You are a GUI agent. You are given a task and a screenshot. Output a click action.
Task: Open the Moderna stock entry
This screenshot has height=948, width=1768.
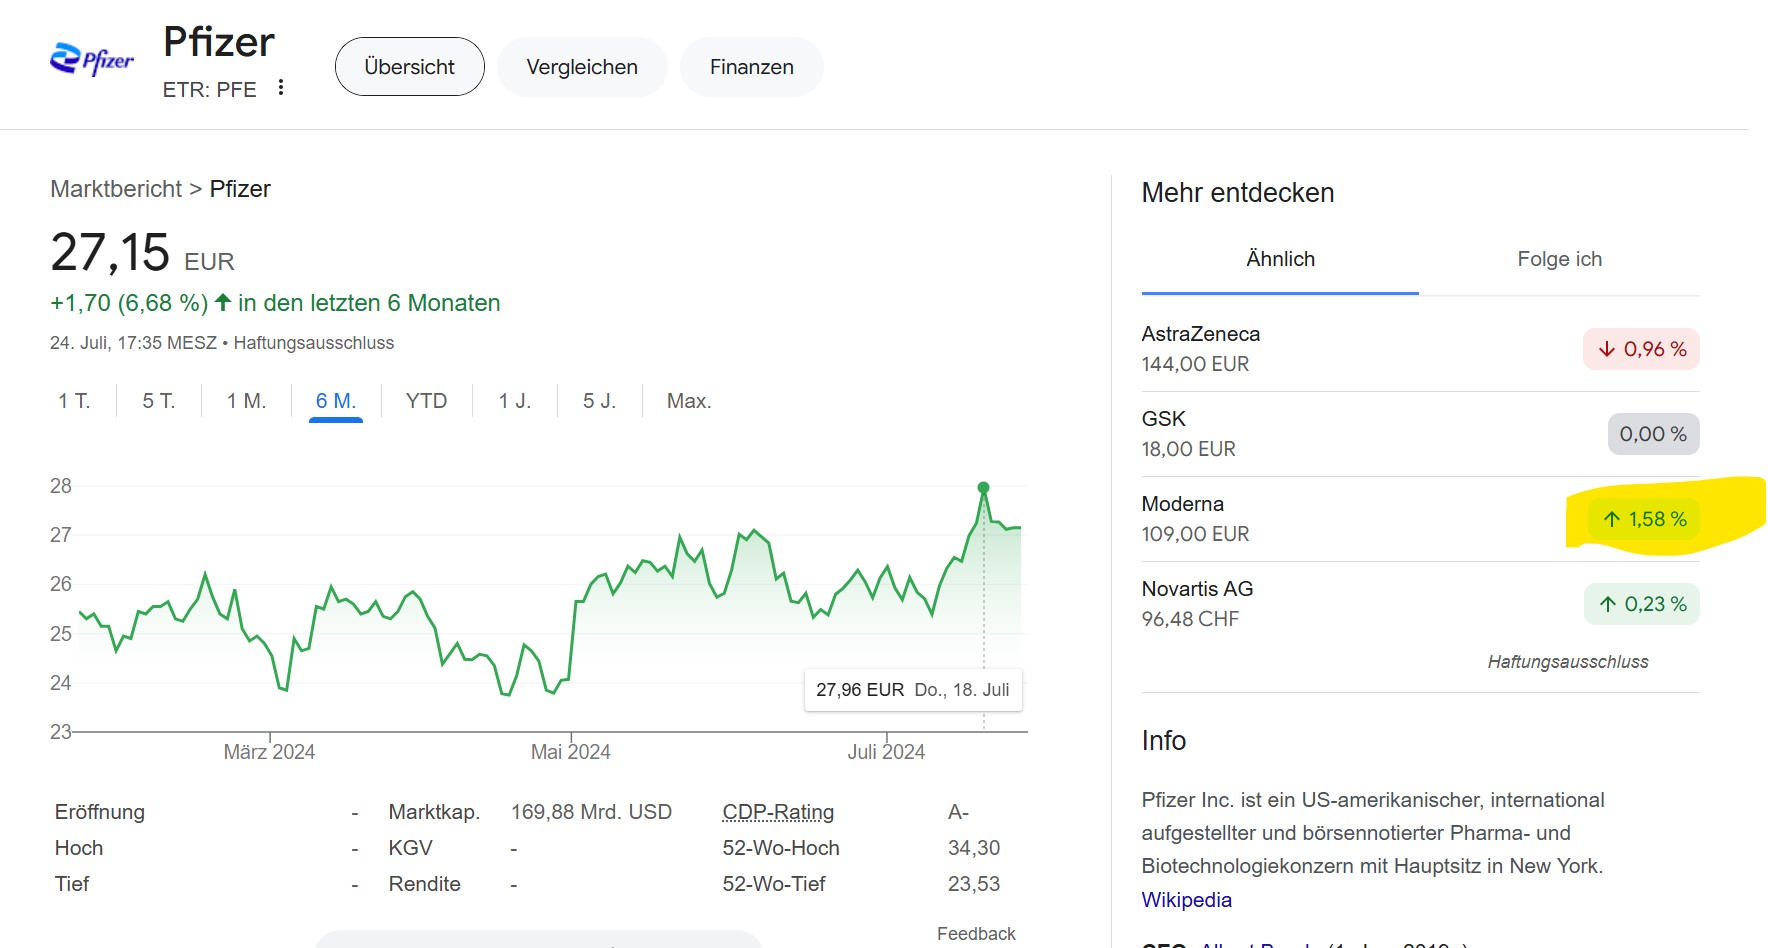point(1420,519)
